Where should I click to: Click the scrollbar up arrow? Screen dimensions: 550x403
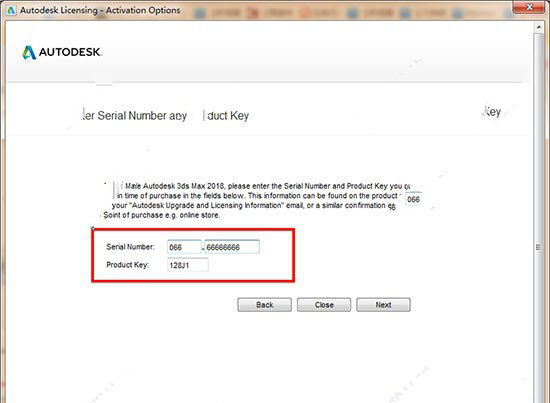[x=539, y=27]
